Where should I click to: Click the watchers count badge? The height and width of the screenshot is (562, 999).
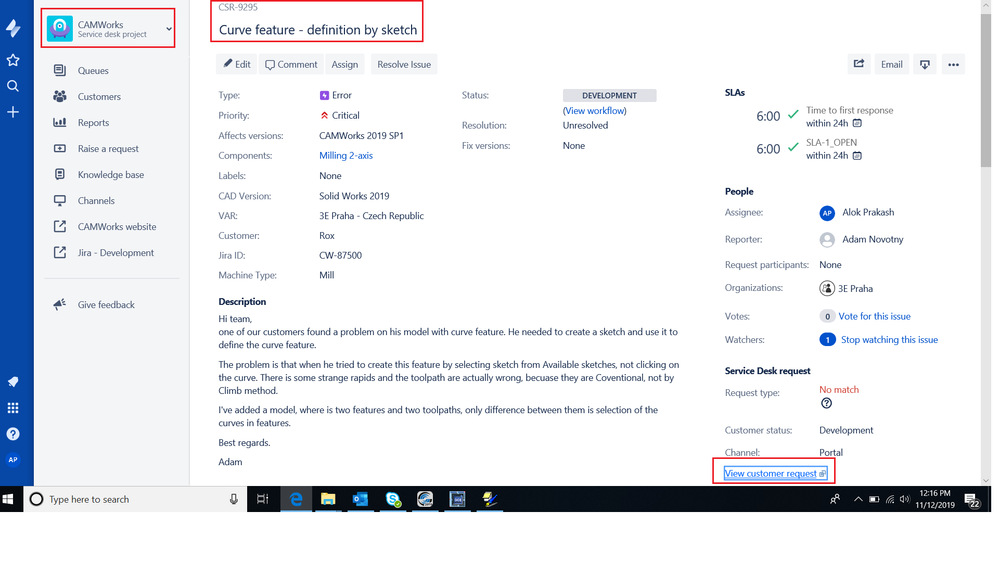coord(827,340)
